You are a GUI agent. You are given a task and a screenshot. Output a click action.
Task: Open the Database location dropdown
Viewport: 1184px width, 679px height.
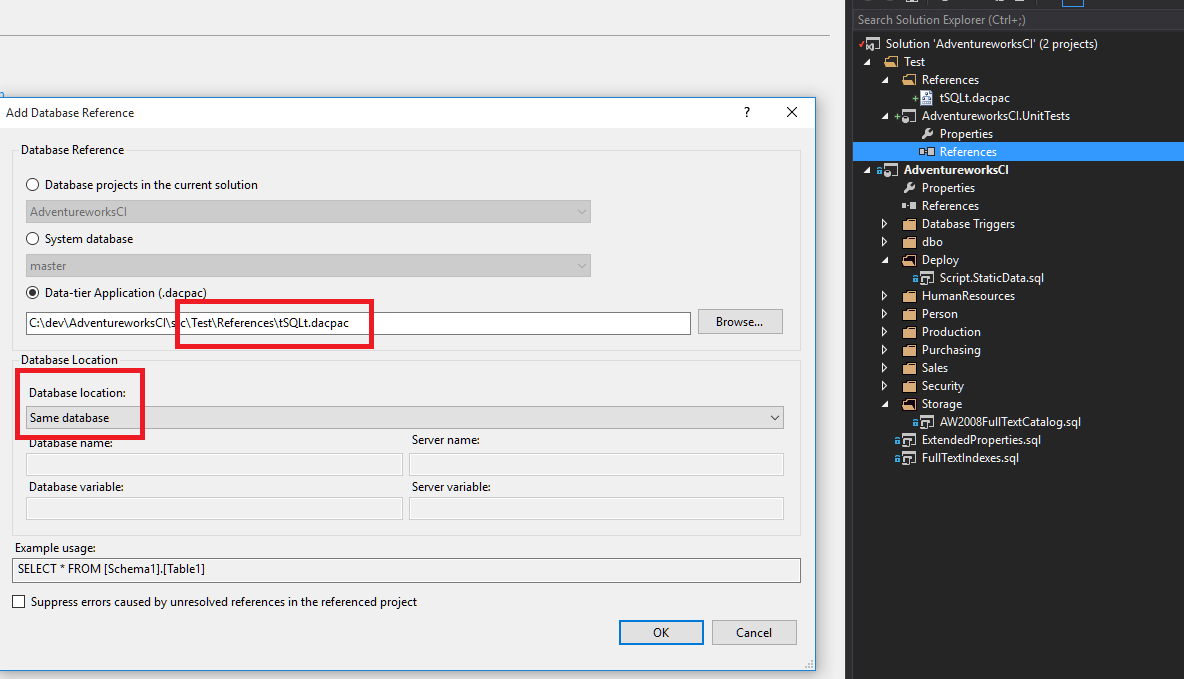[x=774, y=417]
